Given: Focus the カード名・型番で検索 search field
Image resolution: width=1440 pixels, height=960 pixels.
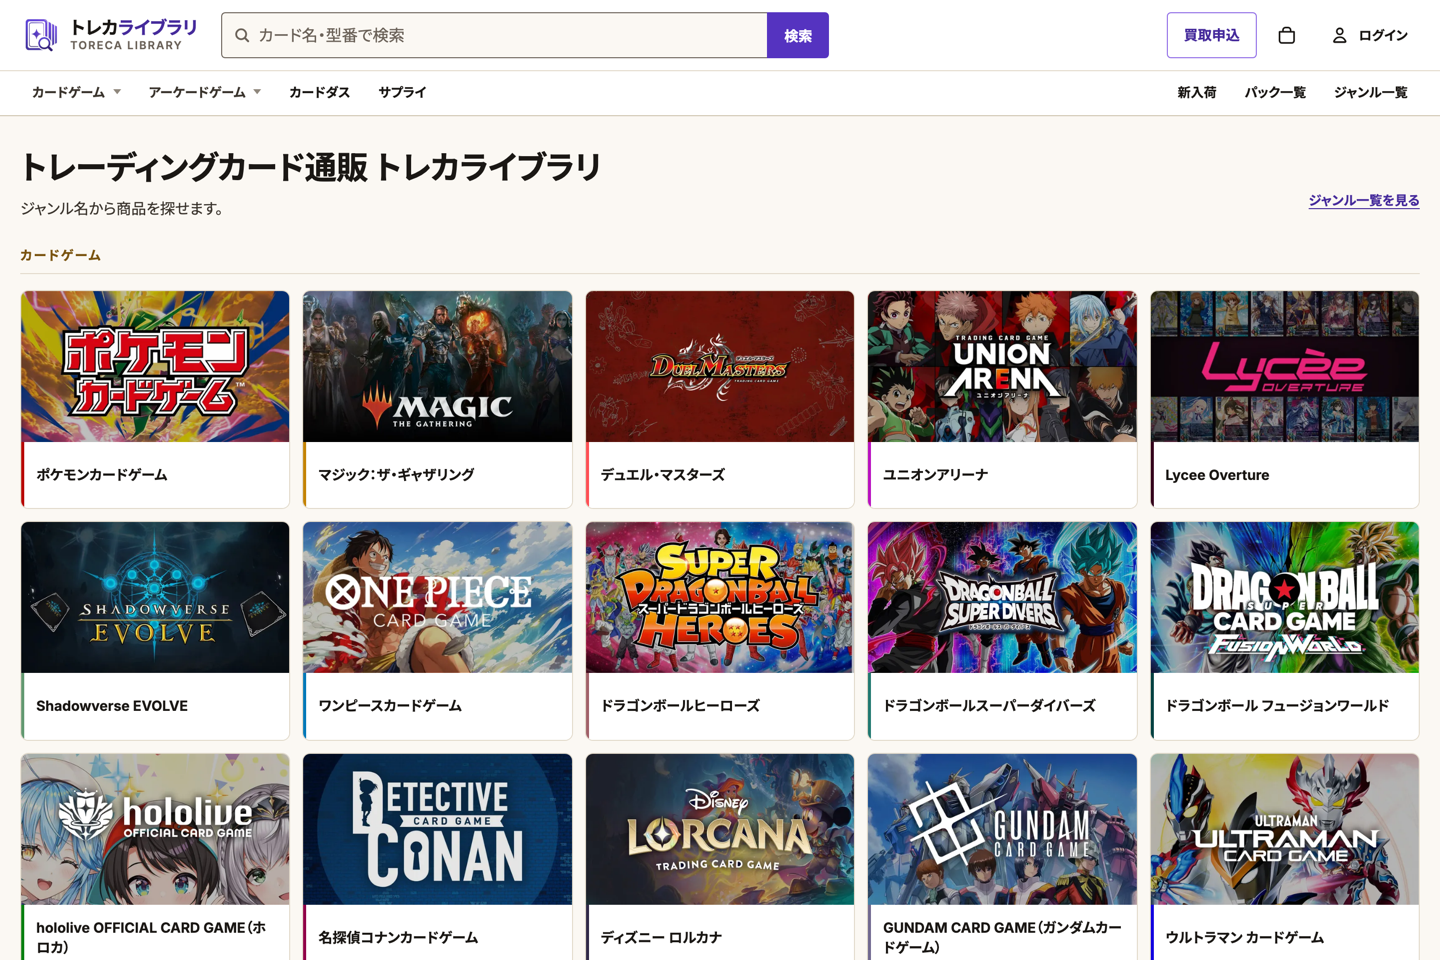Looking at the screenshot, I should pos(495,35).
